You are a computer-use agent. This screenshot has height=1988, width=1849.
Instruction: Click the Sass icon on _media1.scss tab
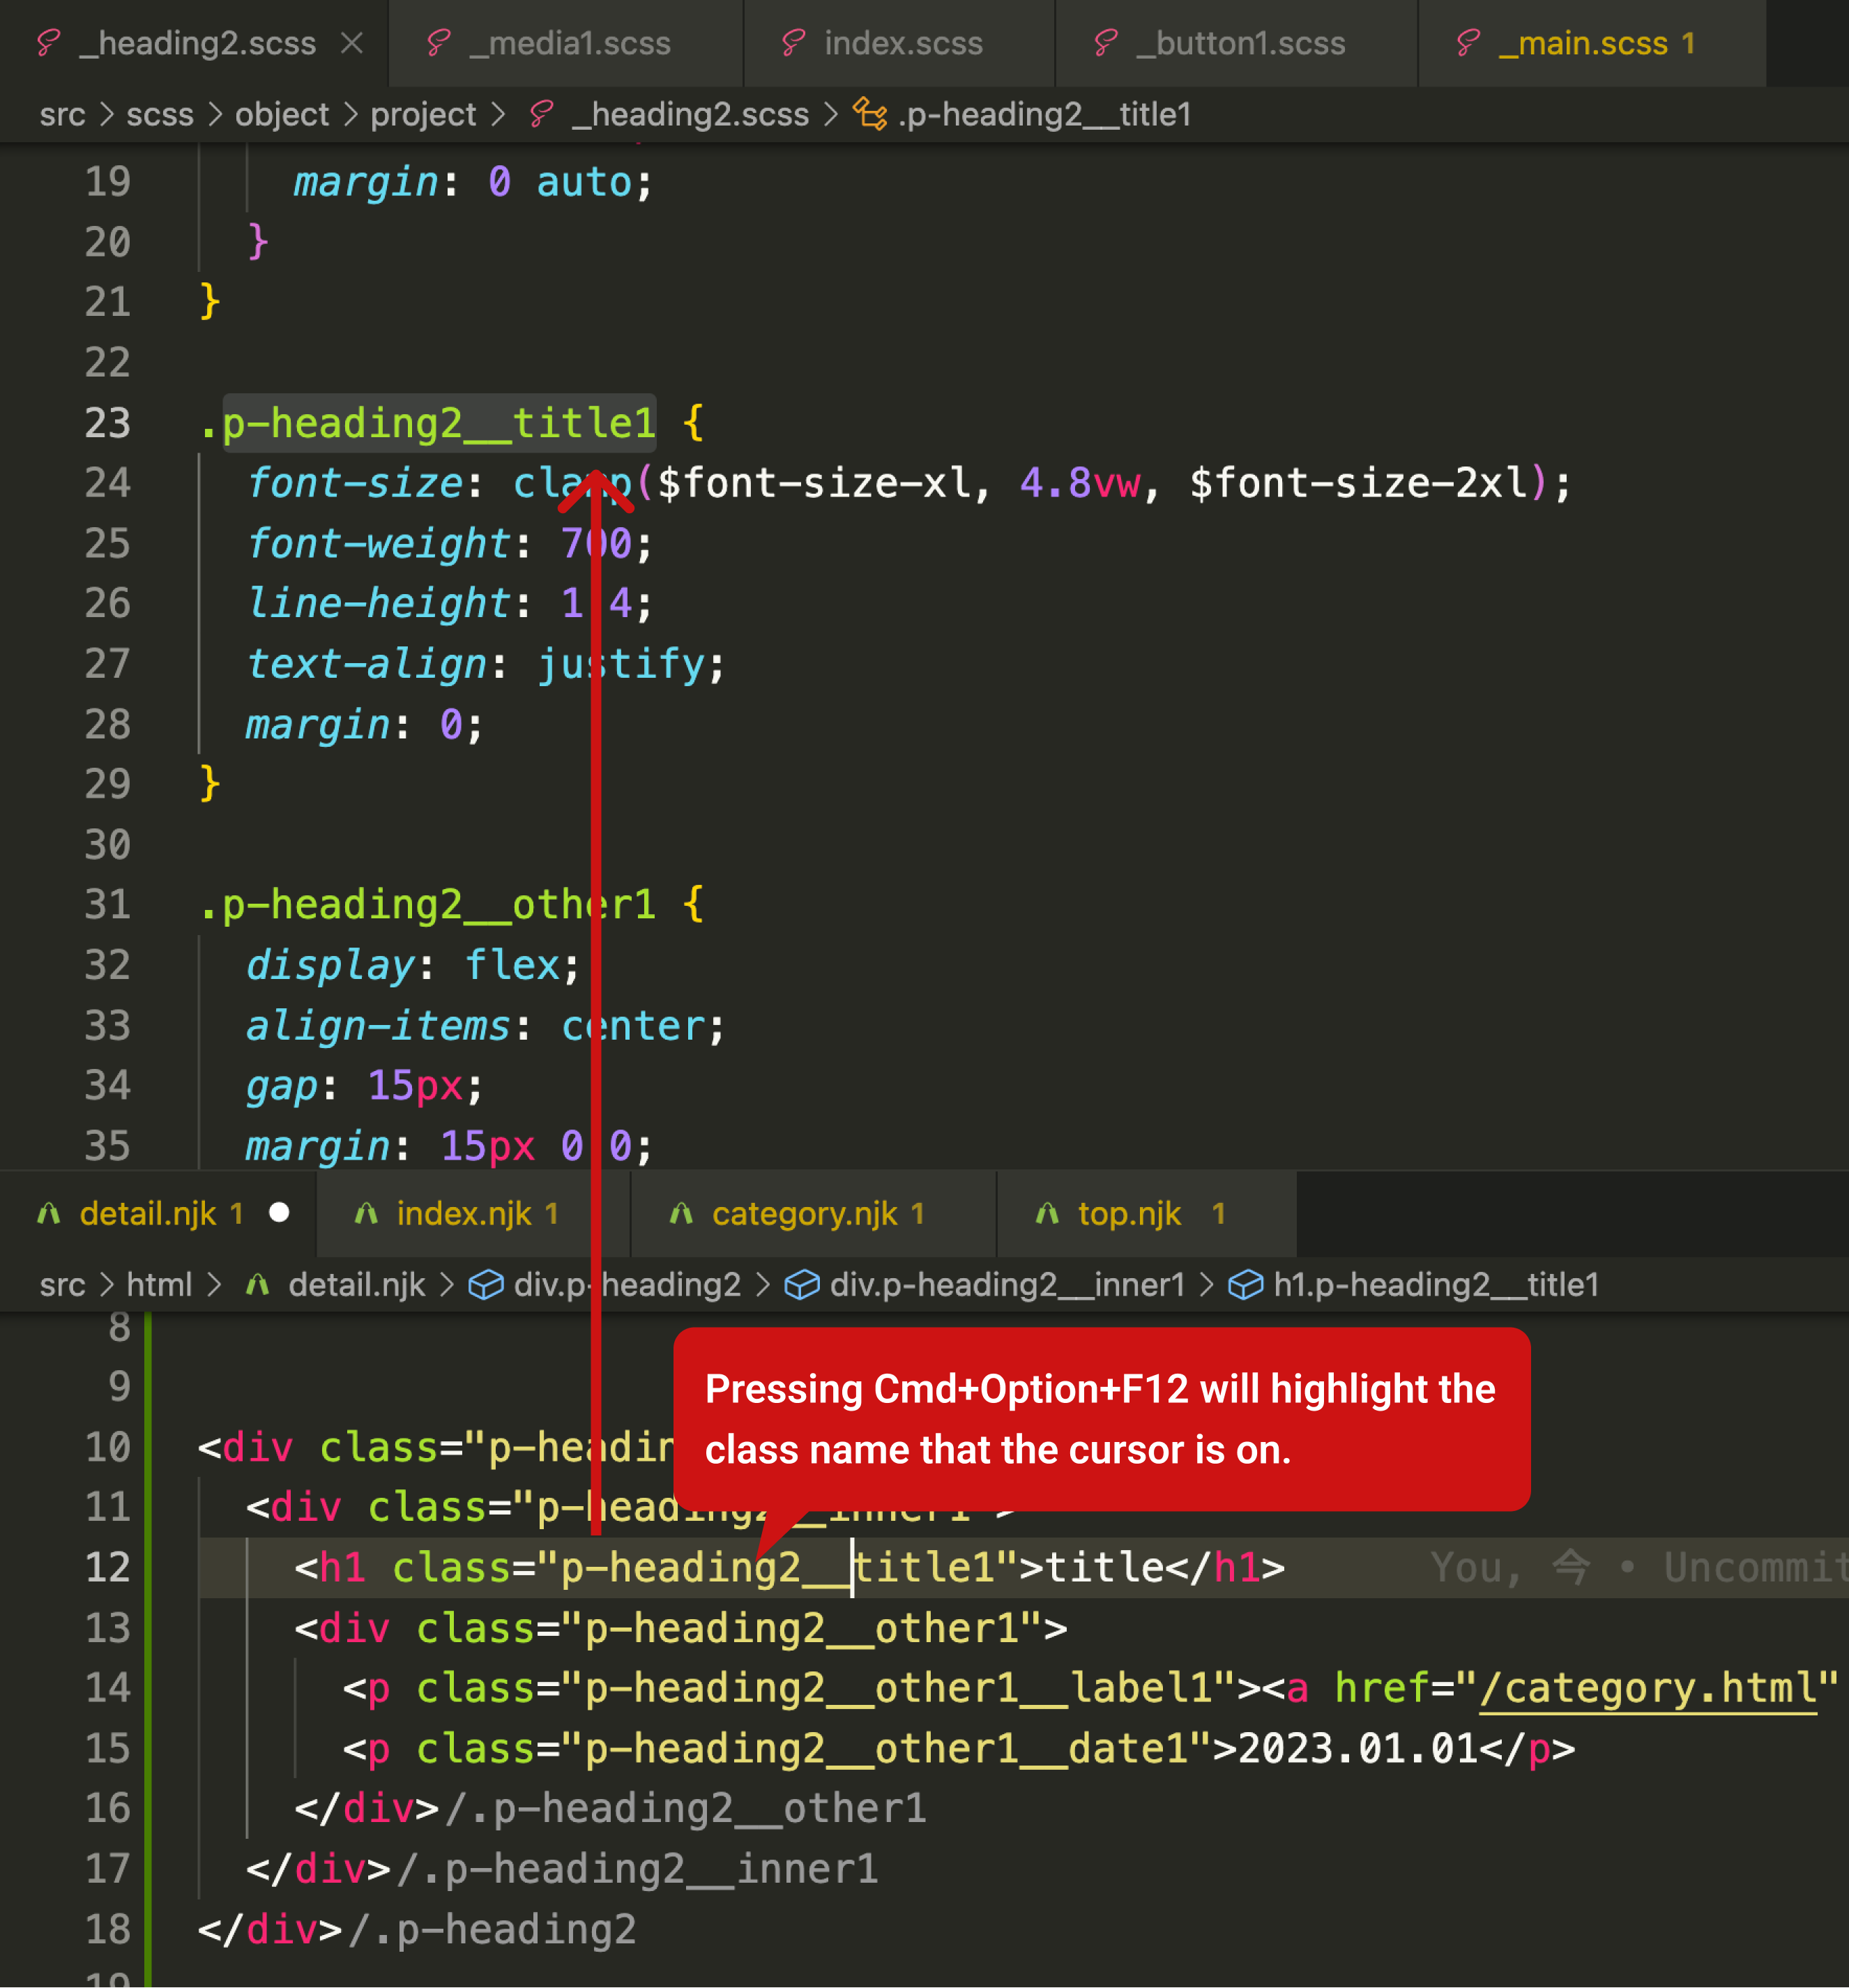(438, 43)
